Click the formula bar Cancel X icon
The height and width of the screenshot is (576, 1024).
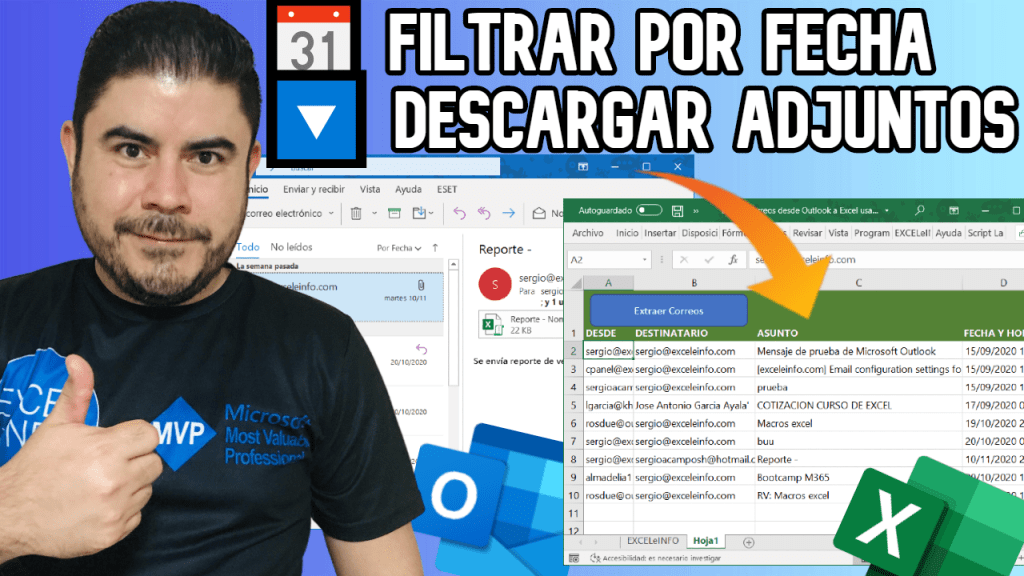pyautogui.click(x=684, y=260)
